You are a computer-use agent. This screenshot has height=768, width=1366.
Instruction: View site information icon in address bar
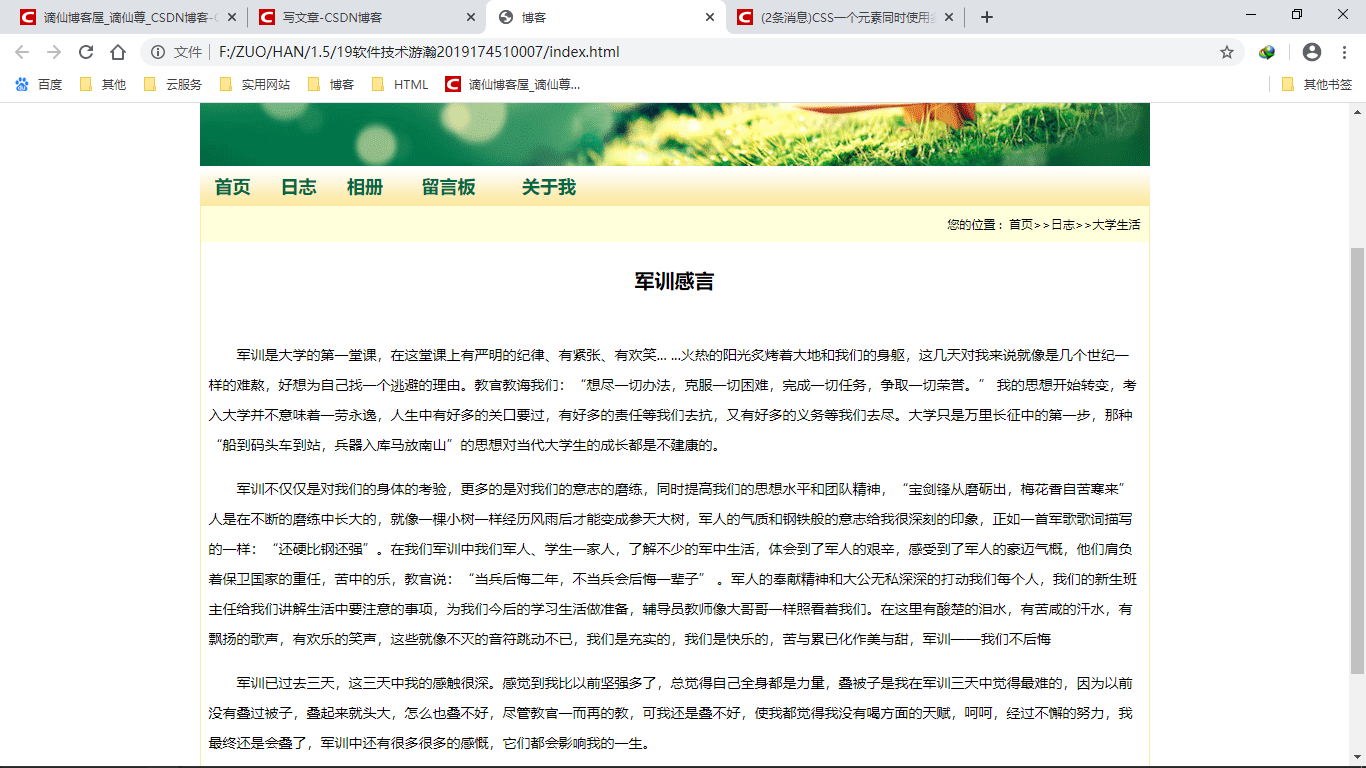157,52
